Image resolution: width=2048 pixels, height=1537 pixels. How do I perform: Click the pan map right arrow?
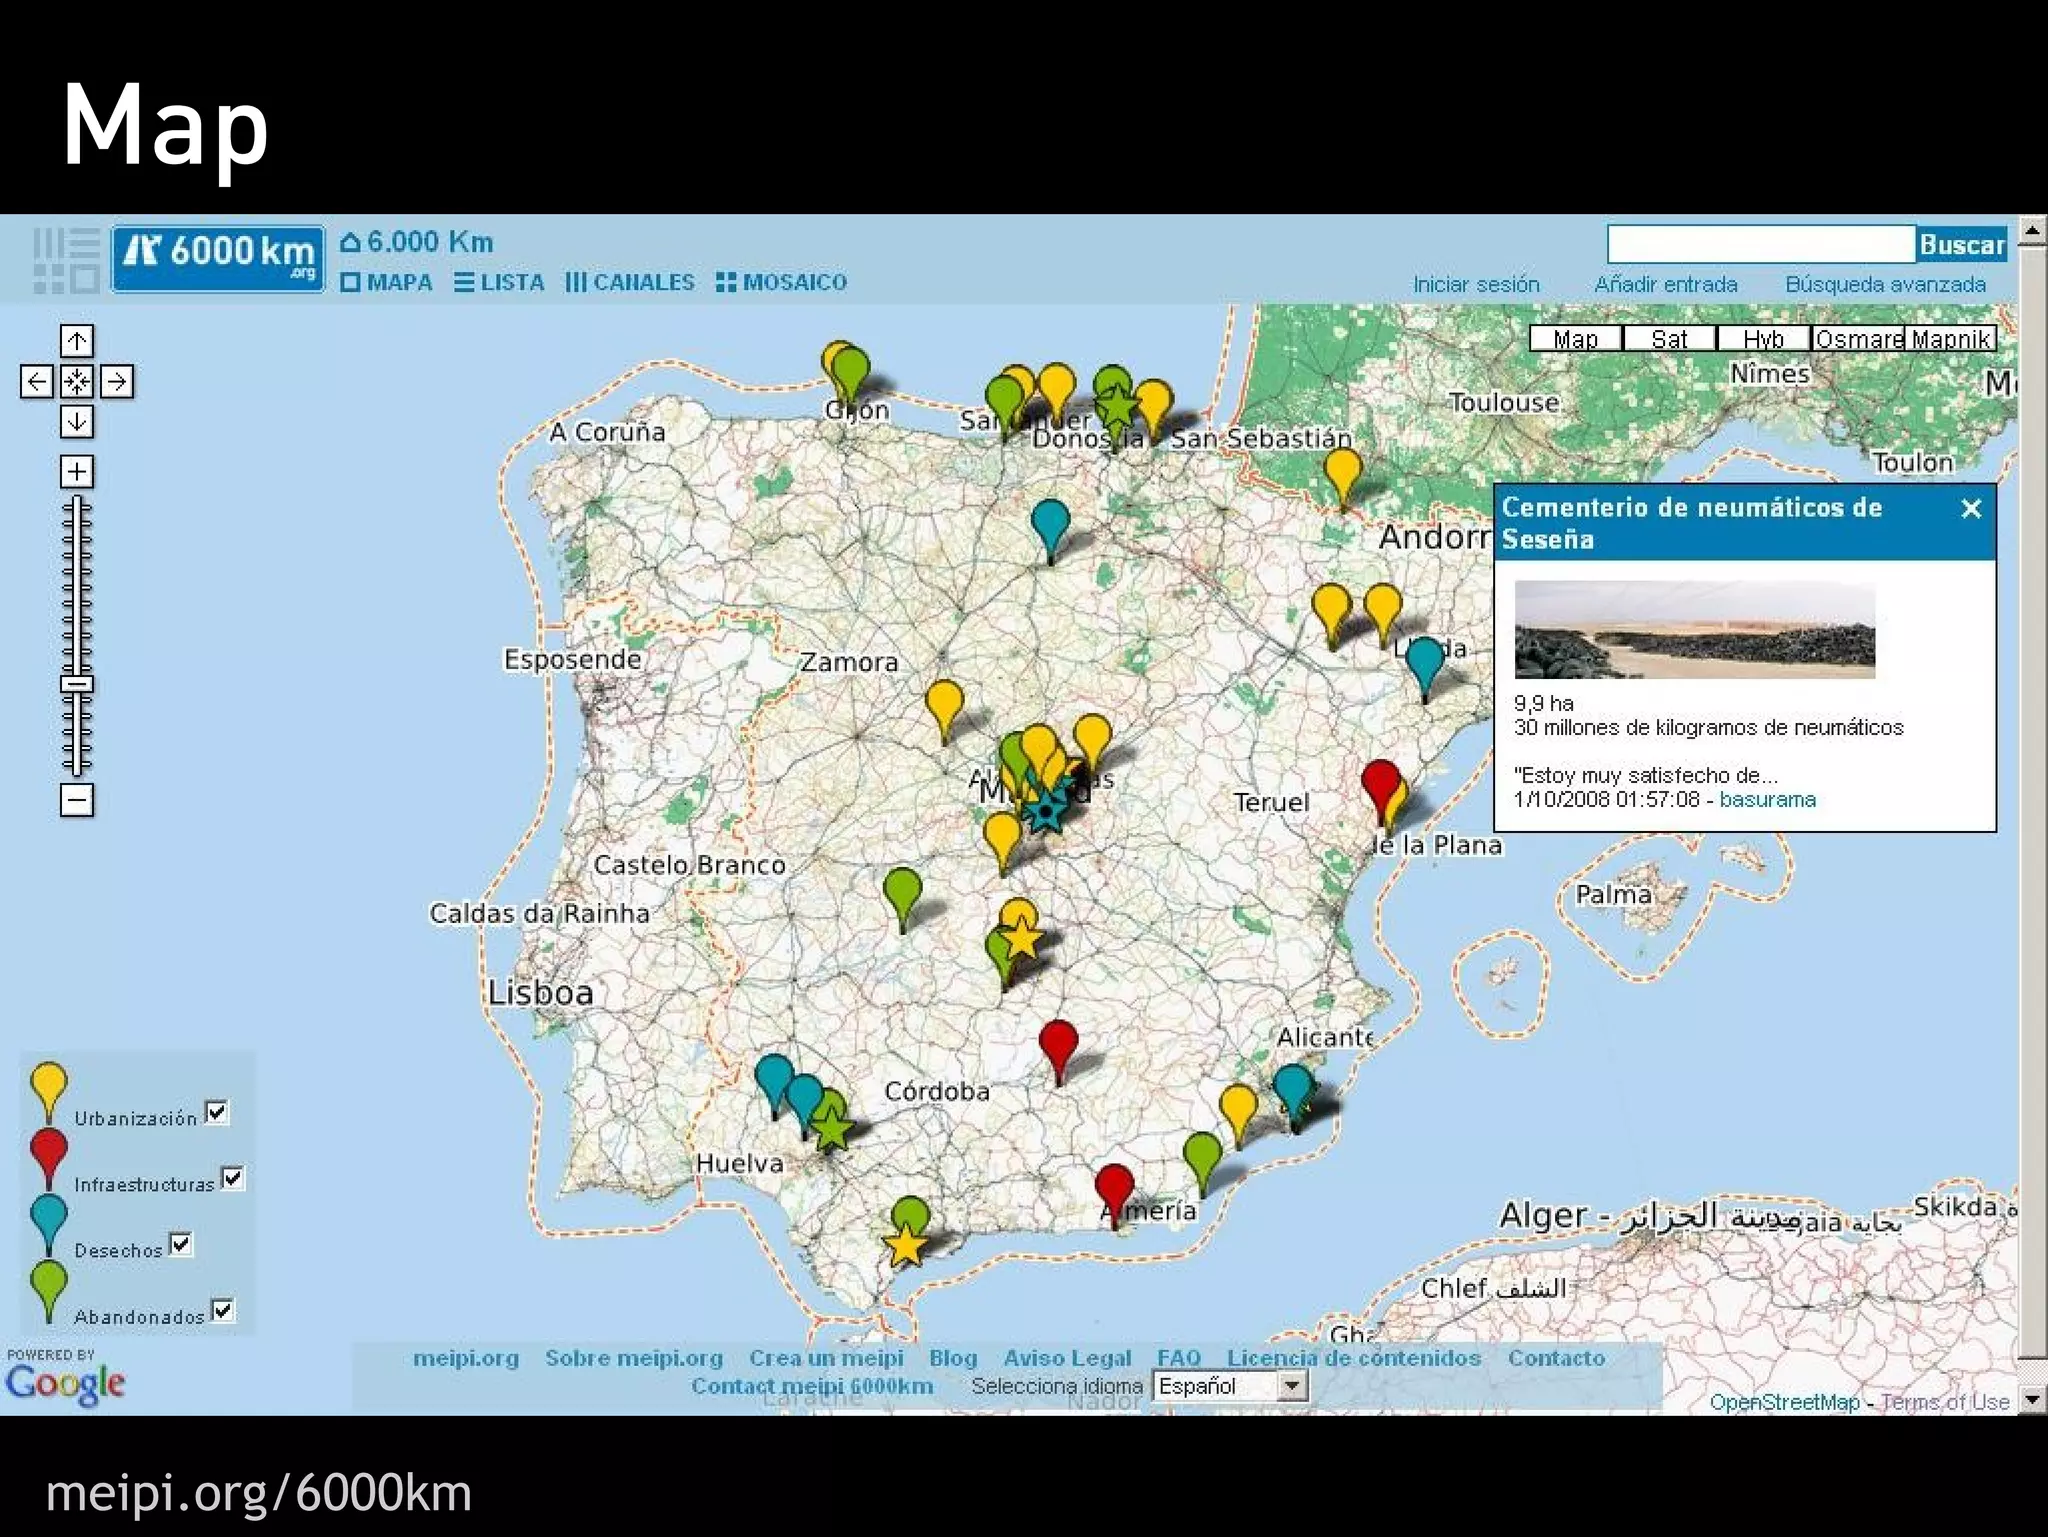tap(117, 381)
